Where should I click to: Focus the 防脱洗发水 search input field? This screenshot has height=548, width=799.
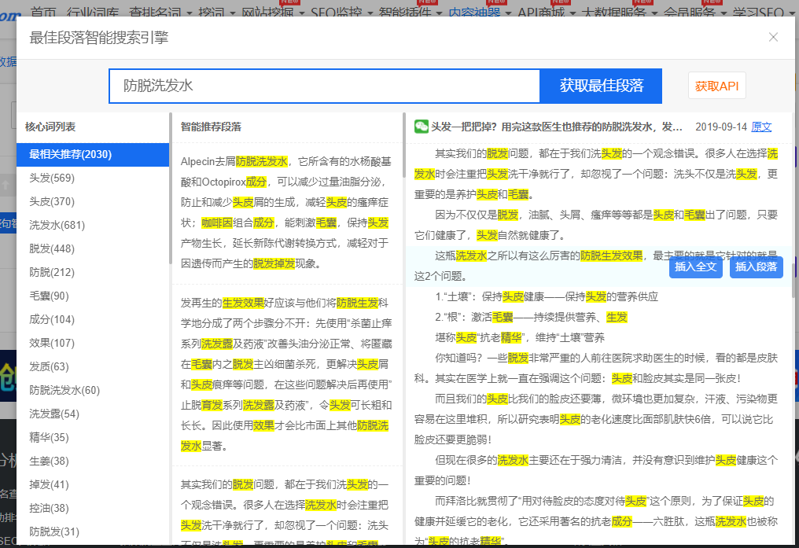324,86
